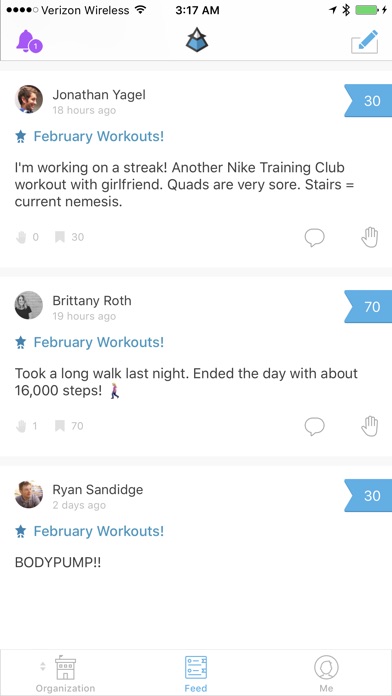
Task: Expand the Organization switcher arrows
Action: pyautogui.click(x=43, y=666)
